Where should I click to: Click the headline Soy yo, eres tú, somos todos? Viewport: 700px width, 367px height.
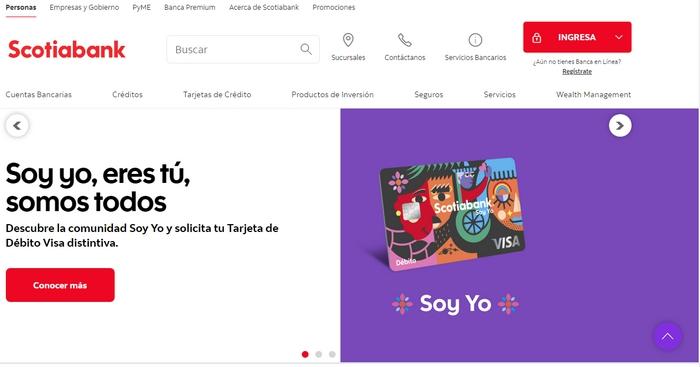point(98,188)
